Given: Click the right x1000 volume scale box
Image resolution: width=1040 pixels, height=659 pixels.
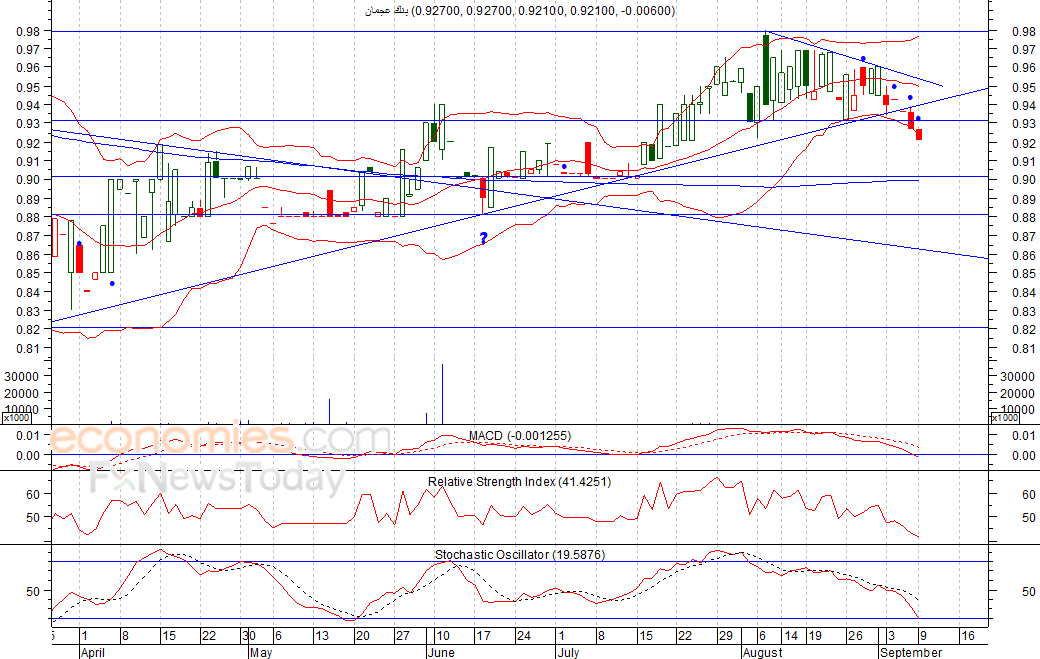Looking at the screenshot, I should (x=1005, y=418).
